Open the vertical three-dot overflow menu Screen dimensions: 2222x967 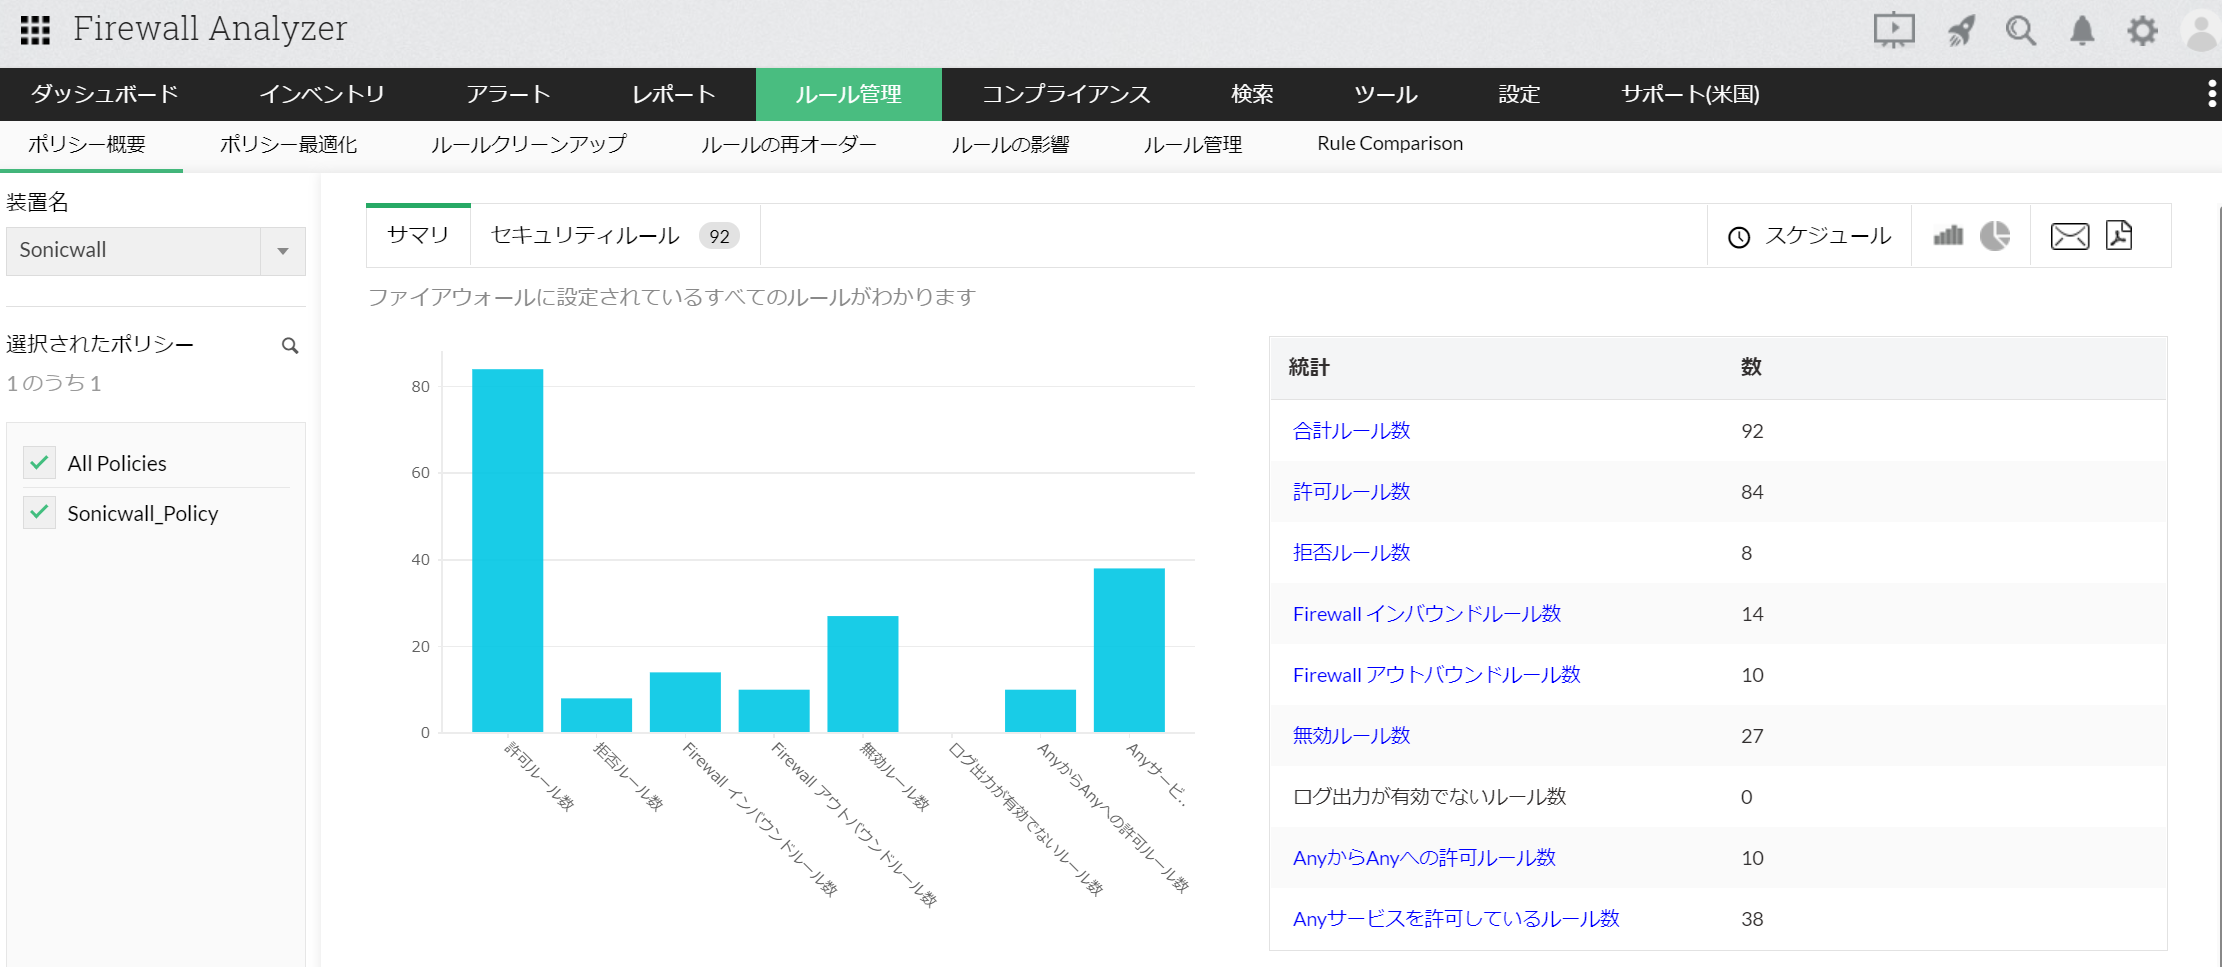[2211, 94]
